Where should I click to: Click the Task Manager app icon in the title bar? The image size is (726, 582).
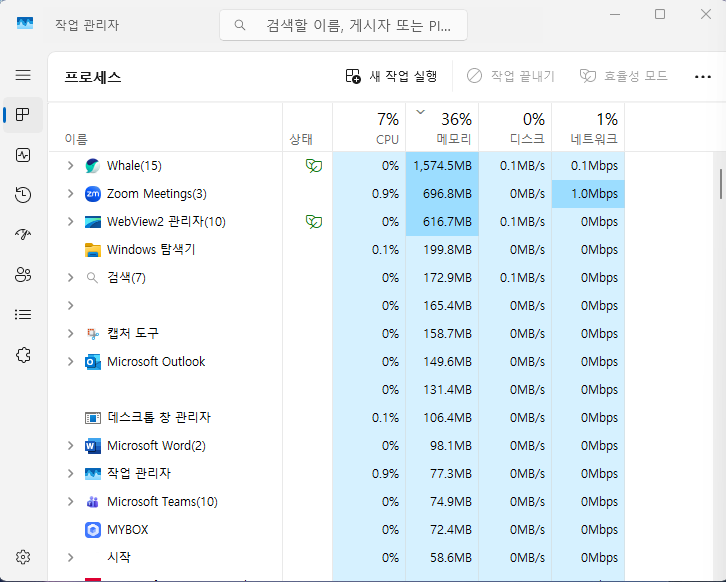tap(25, 23)
